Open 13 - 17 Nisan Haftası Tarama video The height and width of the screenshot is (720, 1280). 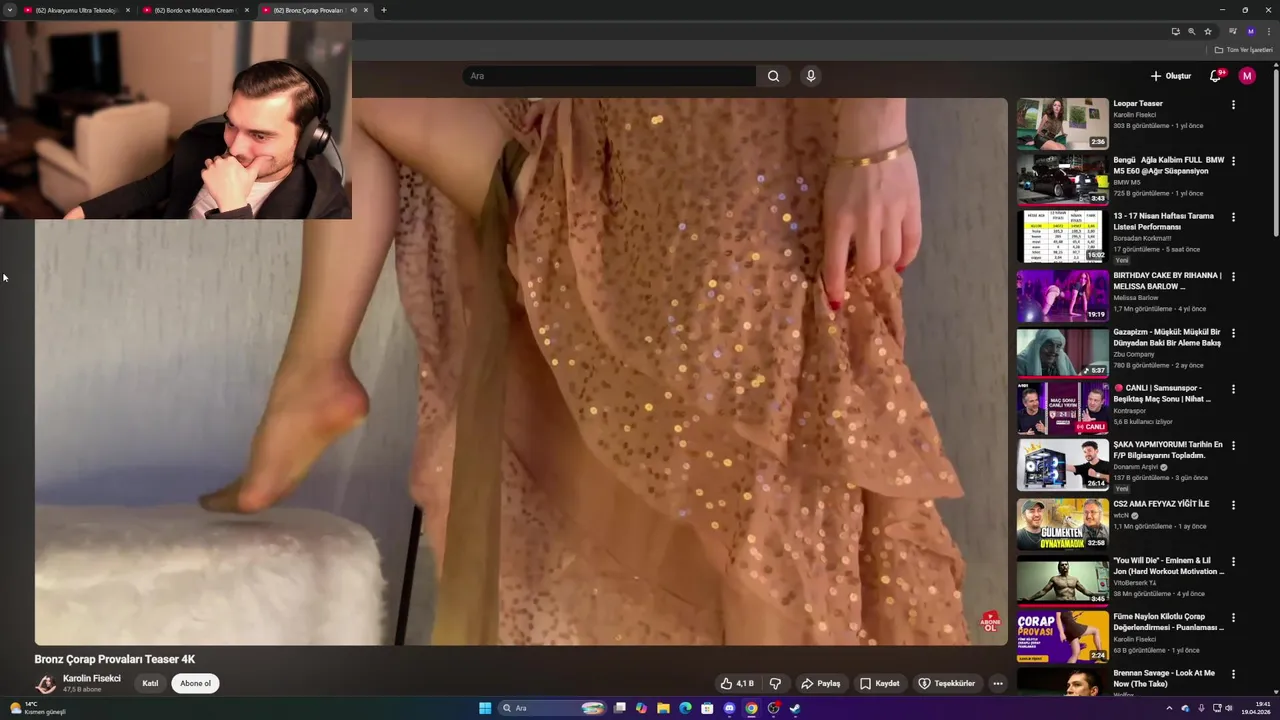click(1163, 221)
